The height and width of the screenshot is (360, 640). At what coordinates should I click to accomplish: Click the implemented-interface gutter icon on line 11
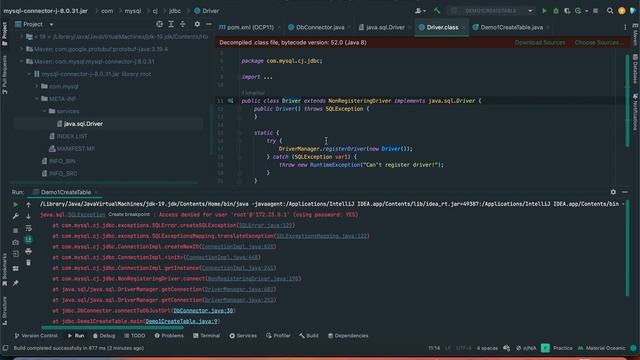tap(231, 101)
